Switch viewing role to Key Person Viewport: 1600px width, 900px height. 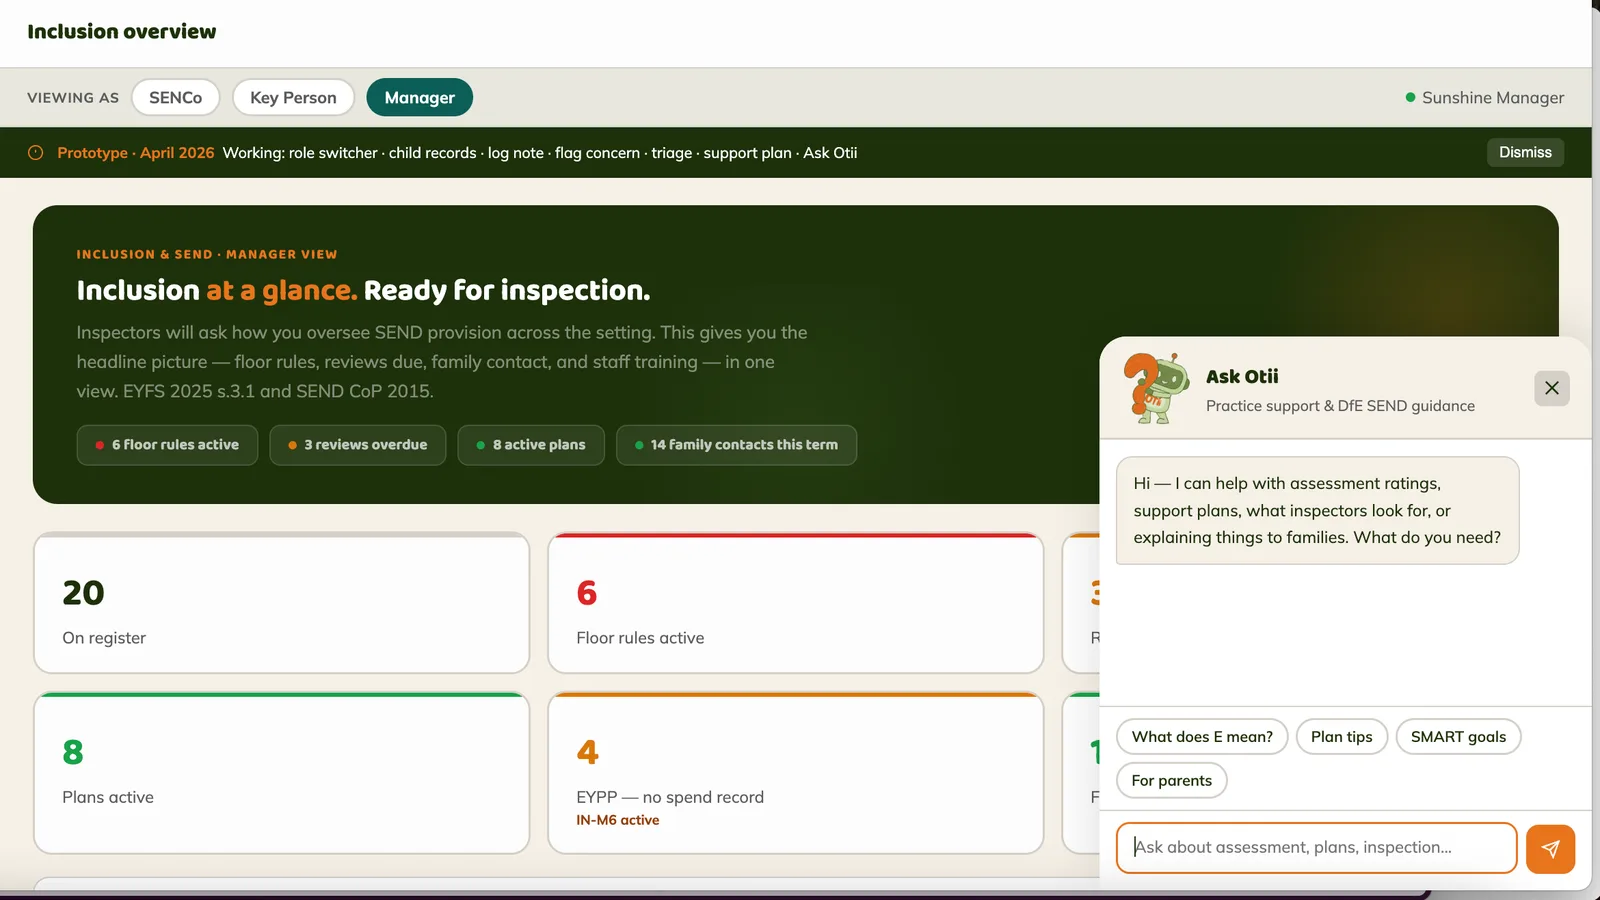[293, 97]
